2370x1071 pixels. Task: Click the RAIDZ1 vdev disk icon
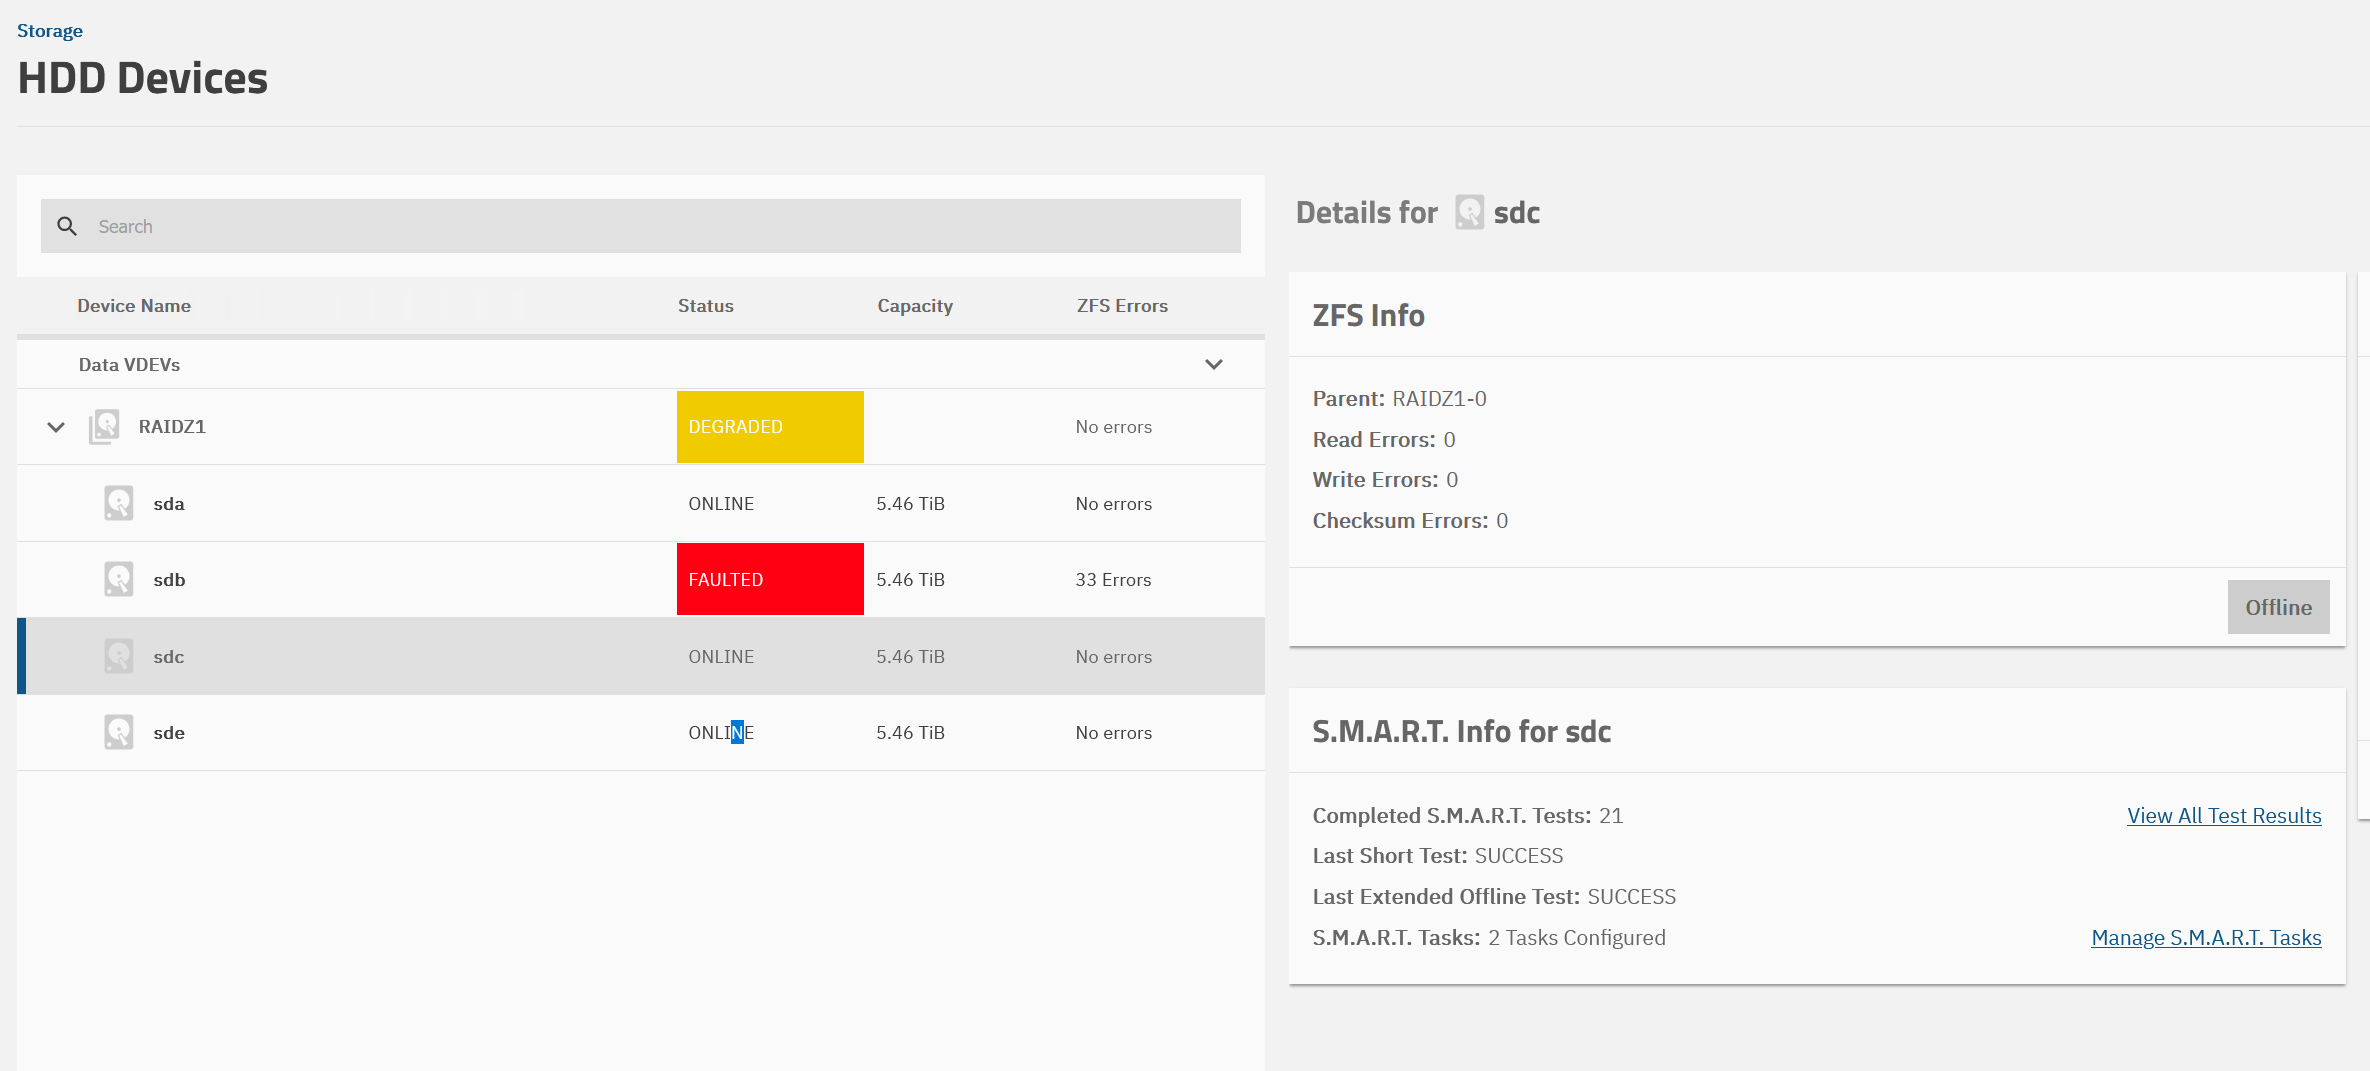coord(104,427)
